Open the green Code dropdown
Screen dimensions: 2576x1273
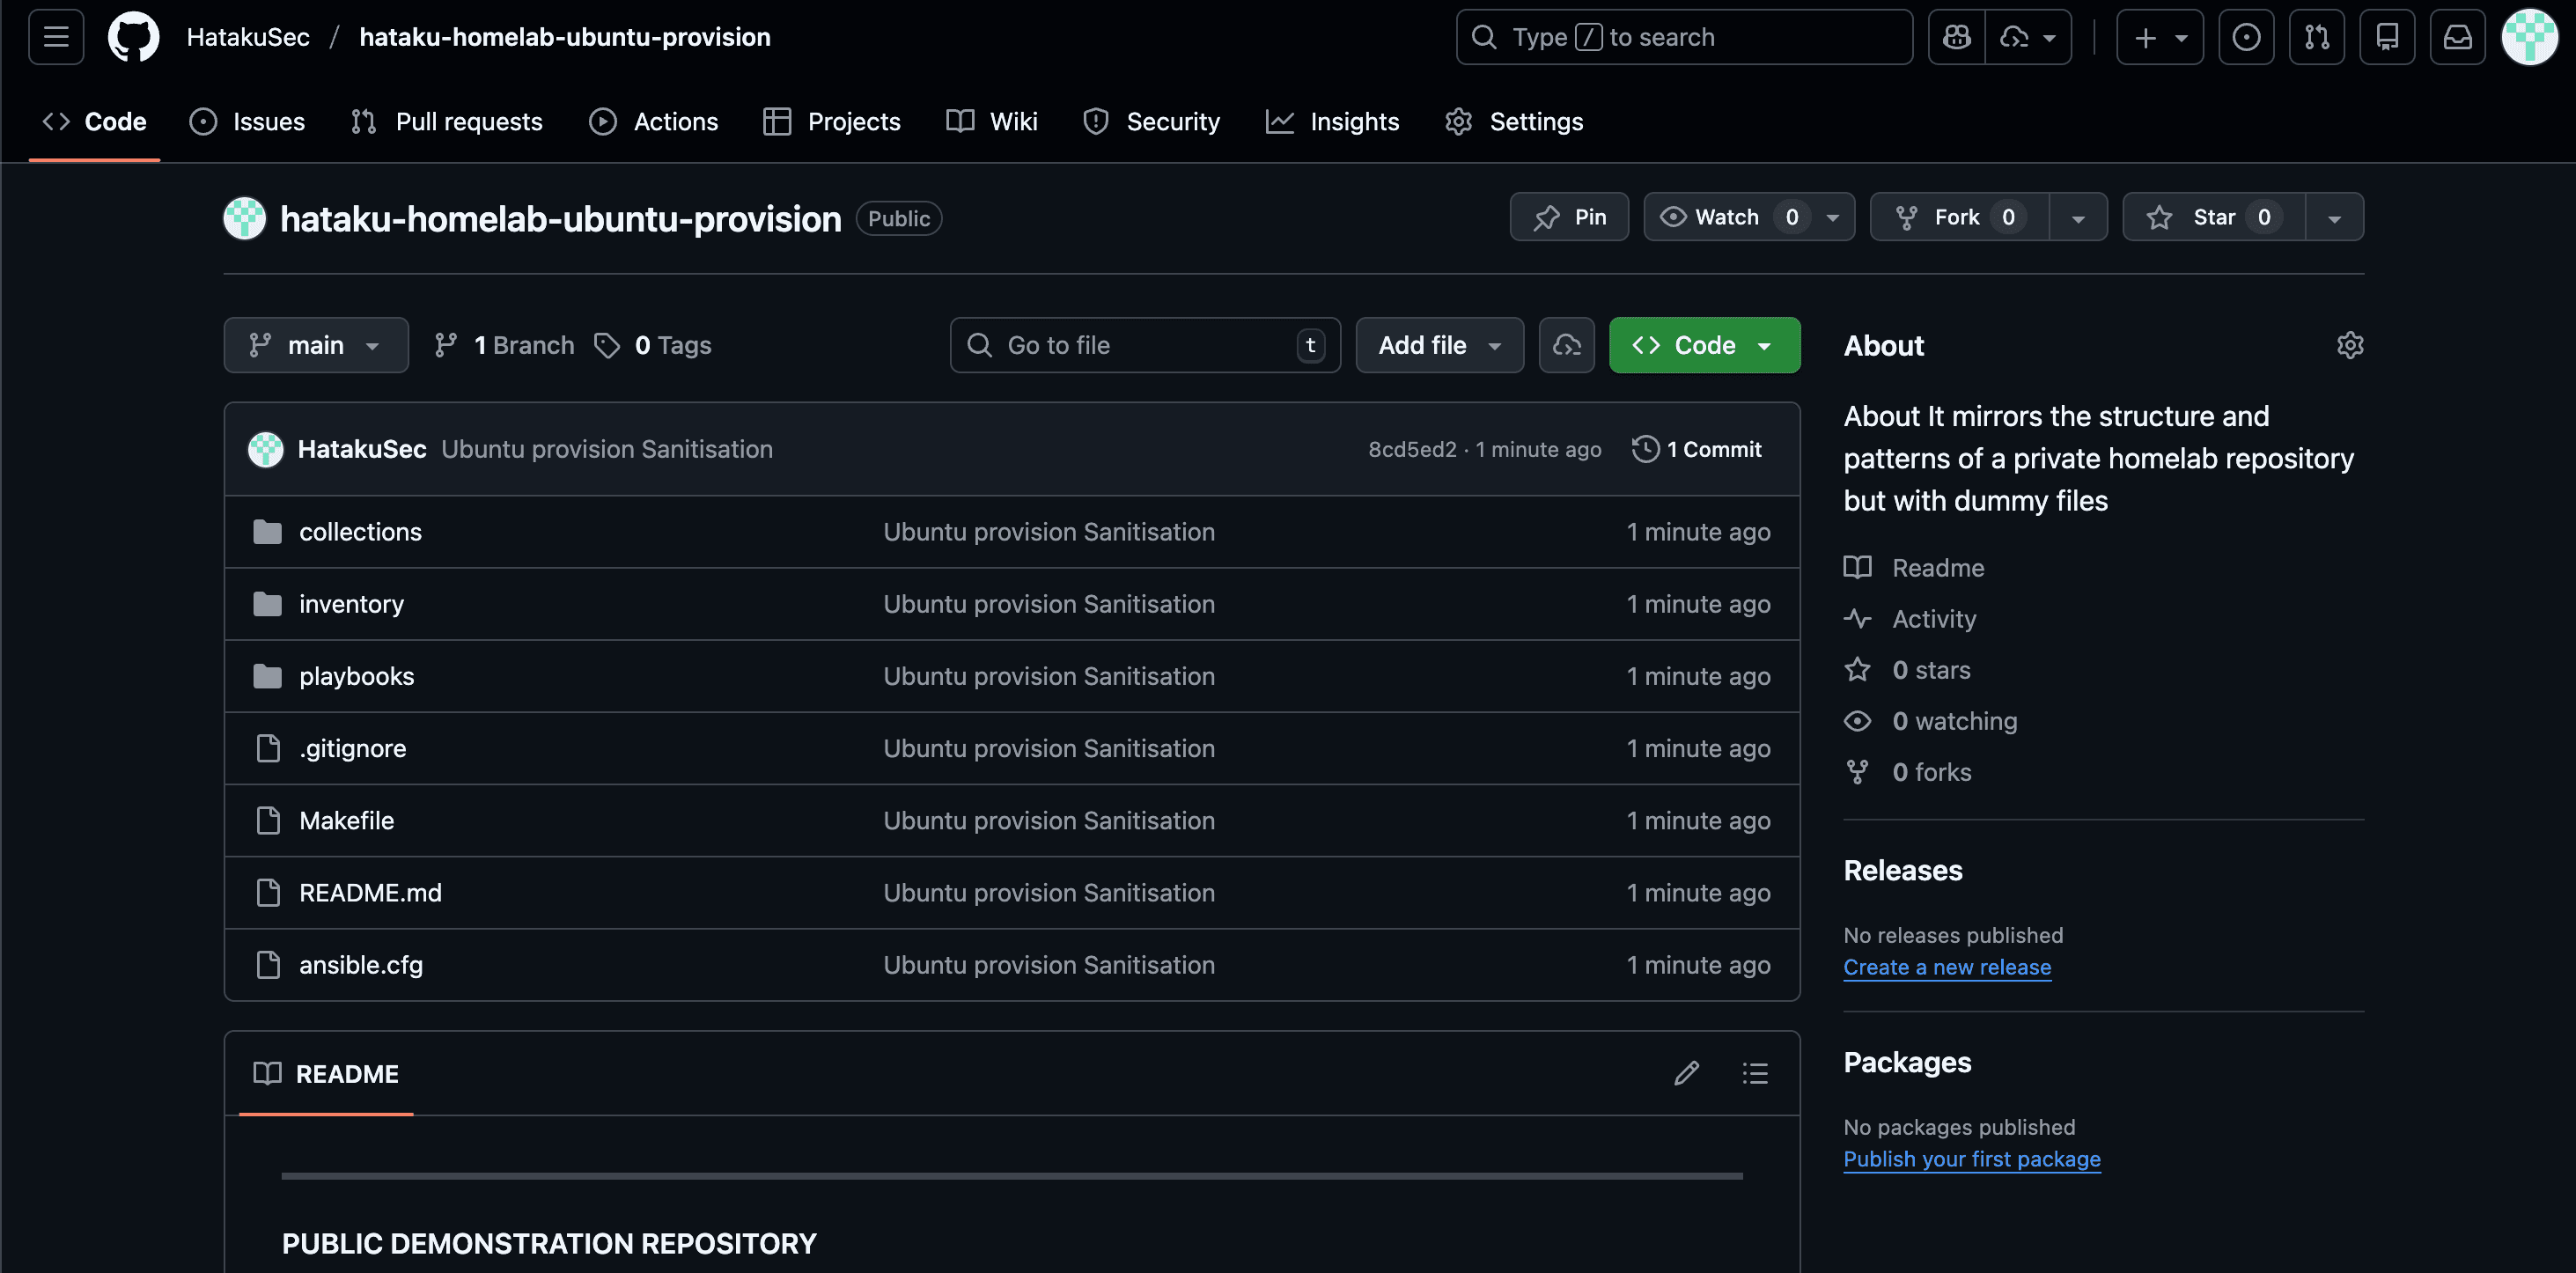(x=1704, y=345)
